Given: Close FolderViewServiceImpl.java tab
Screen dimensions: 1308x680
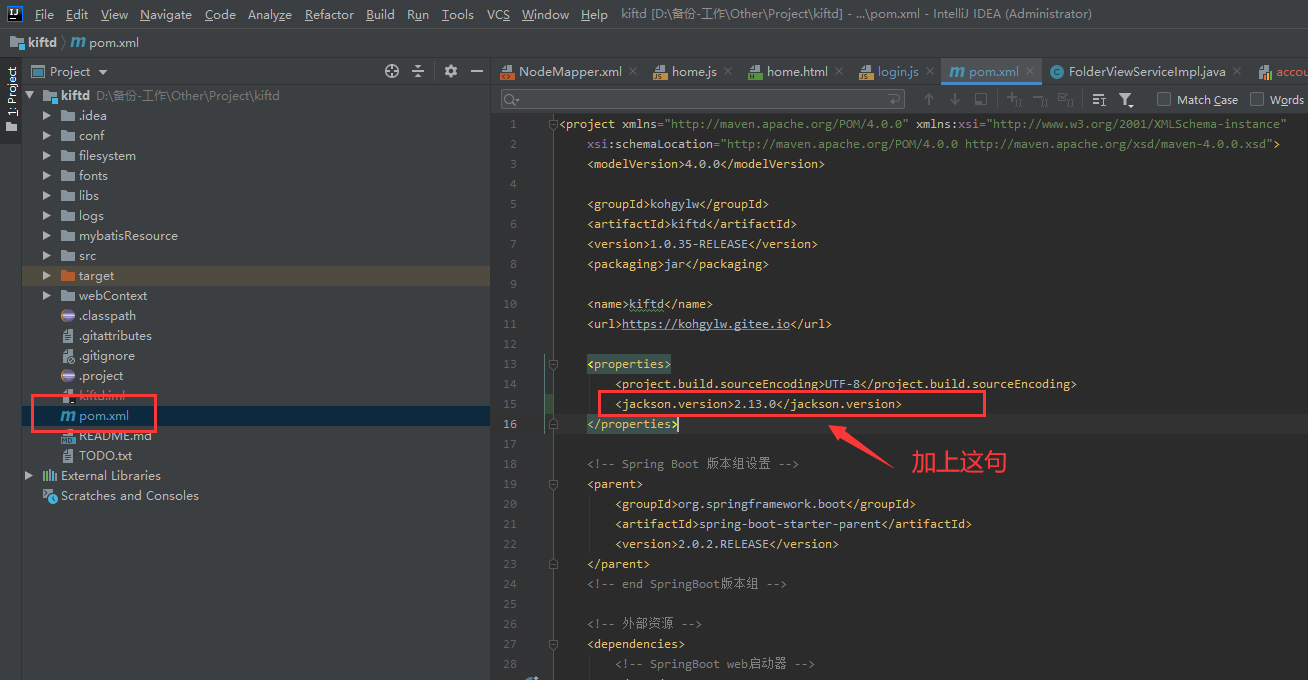Looking at the screenshot, I should tap(1237, 72).
